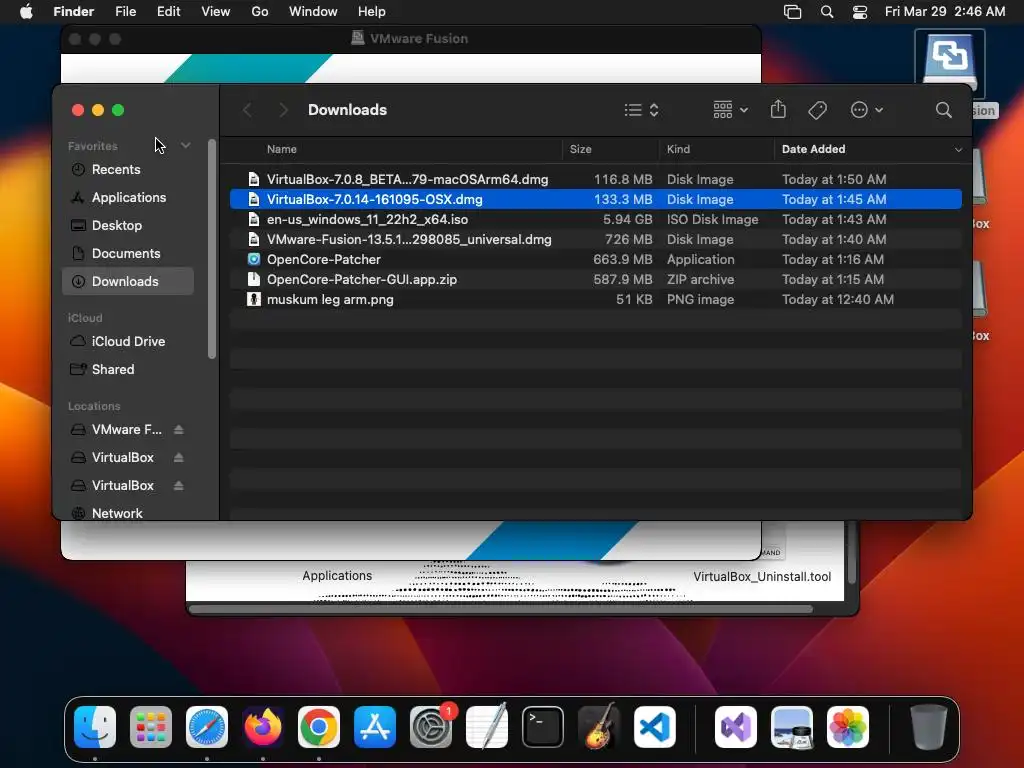Open the Finder menu
Viewport: 1024px width, 768px height.
click(x=73, y=12)
